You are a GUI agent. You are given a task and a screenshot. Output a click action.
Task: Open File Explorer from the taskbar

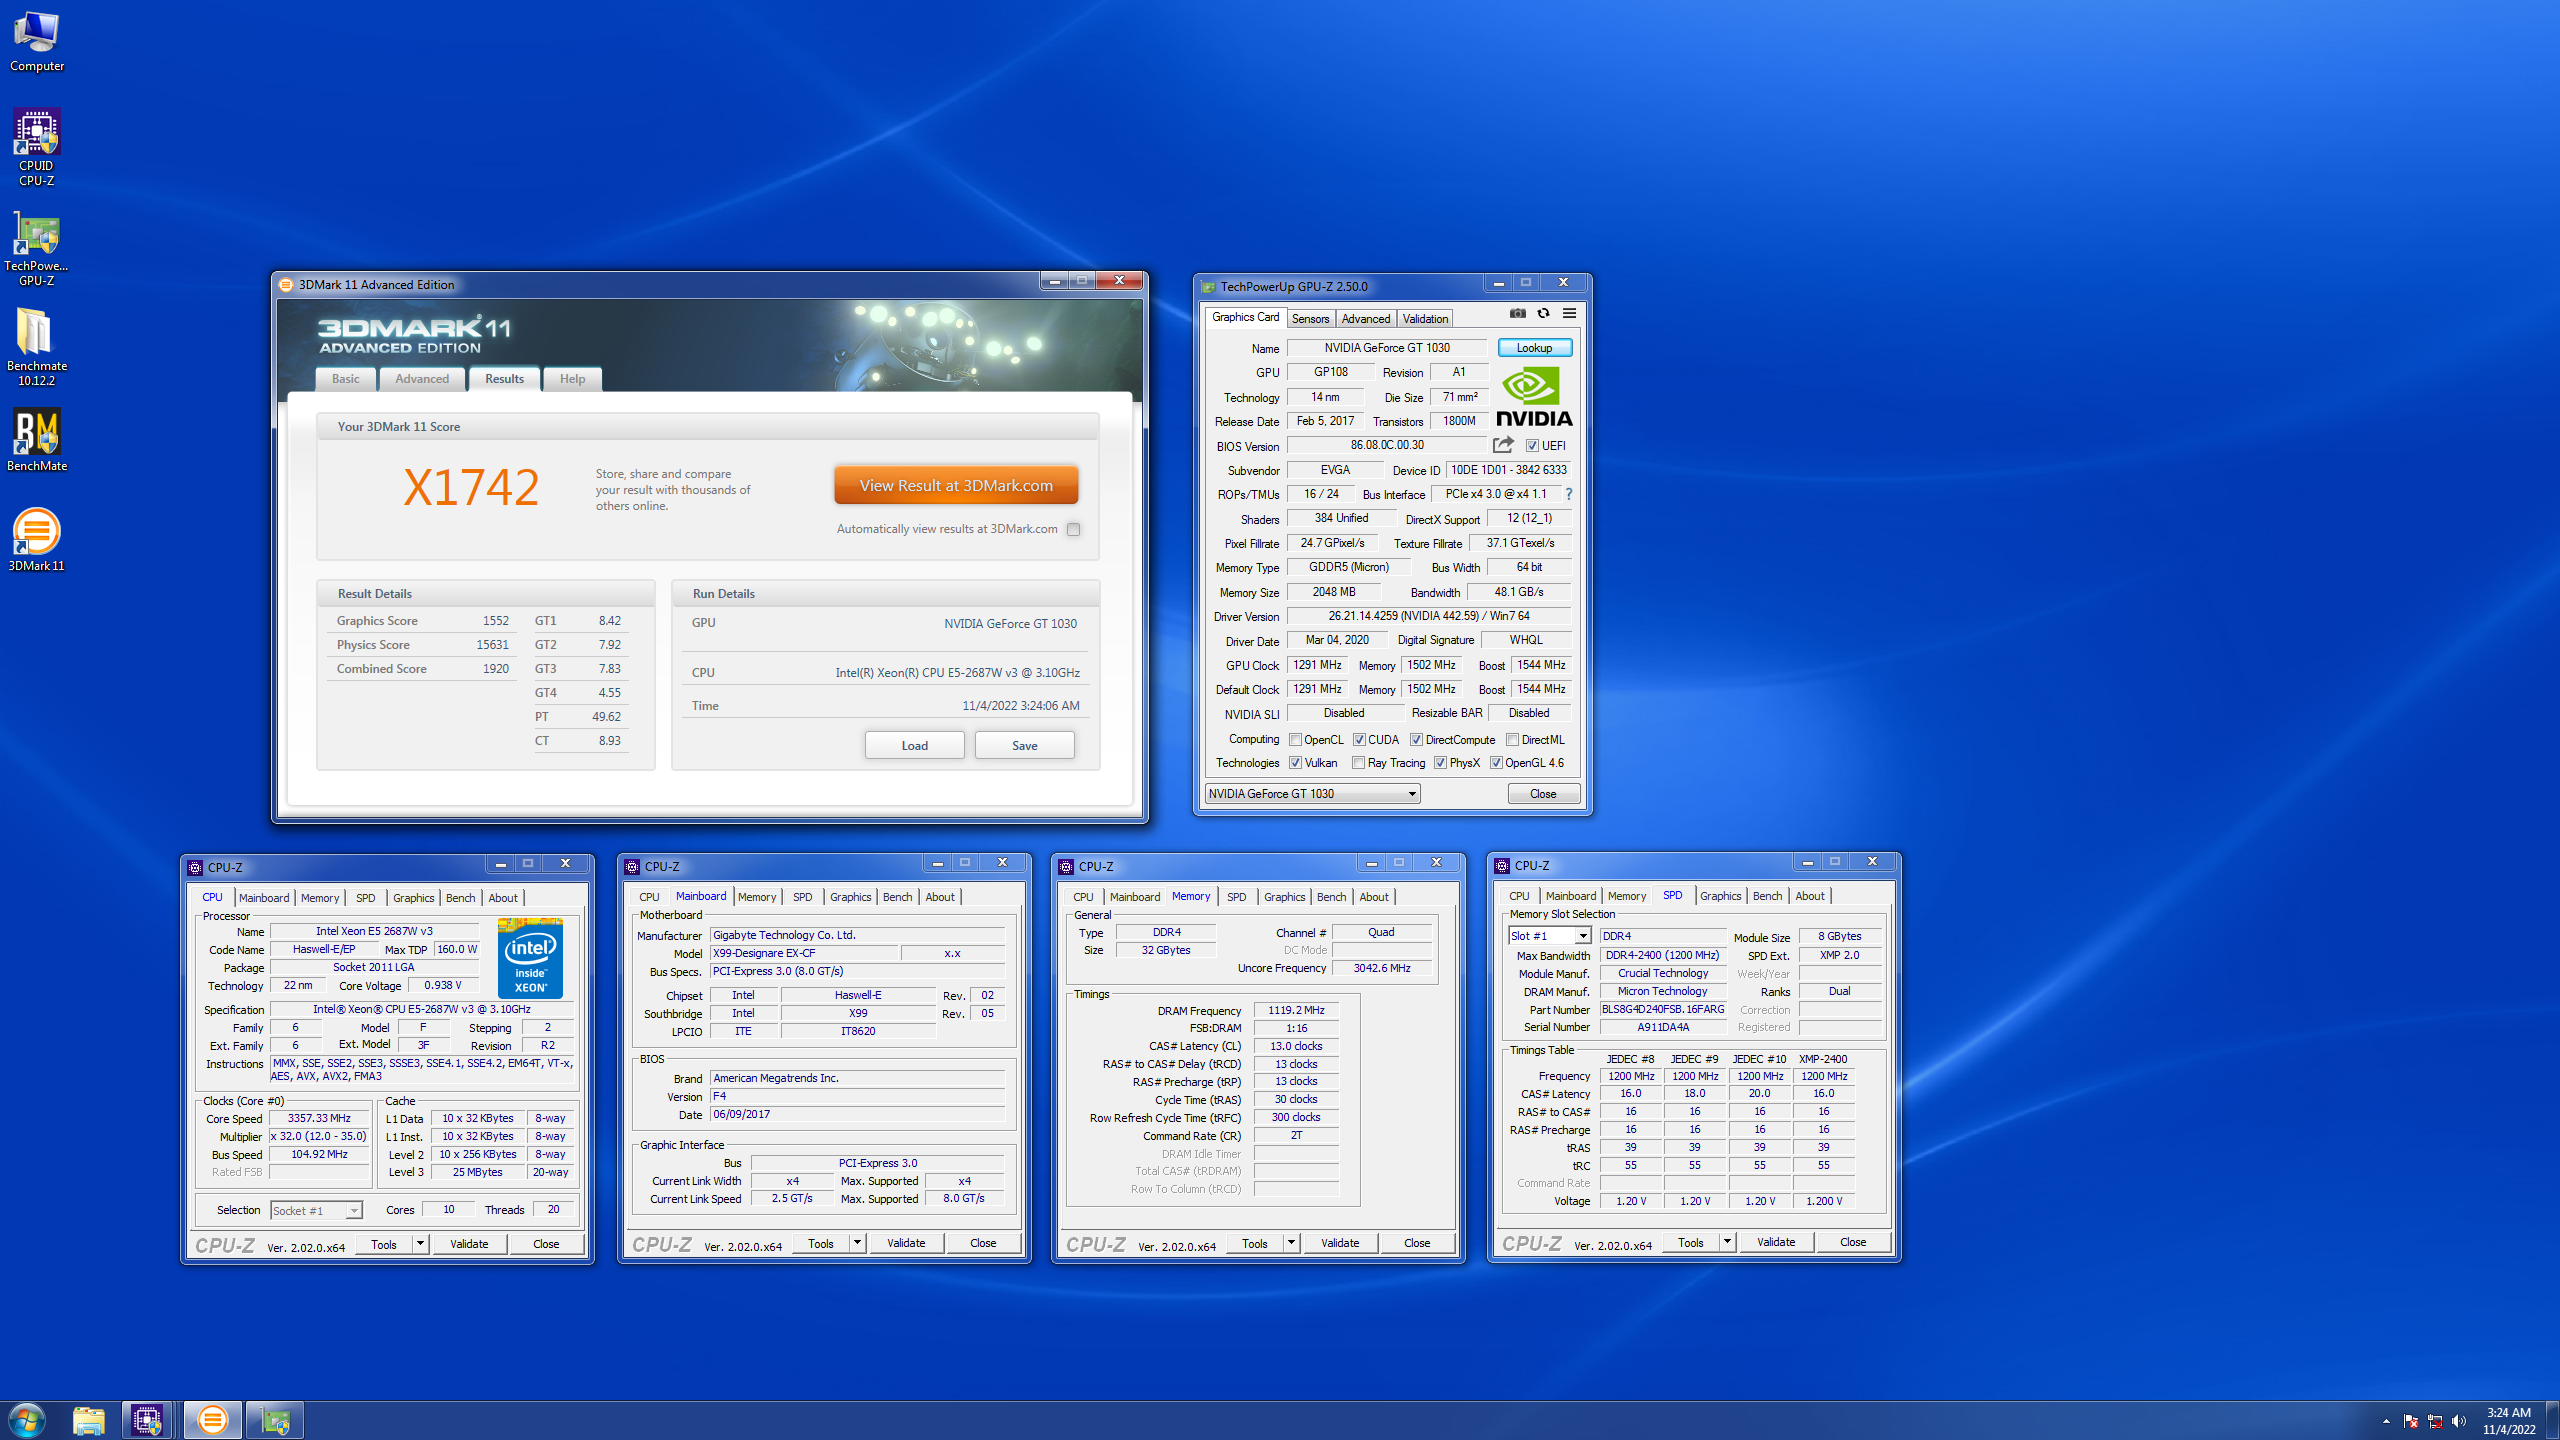click(88, 1420)
